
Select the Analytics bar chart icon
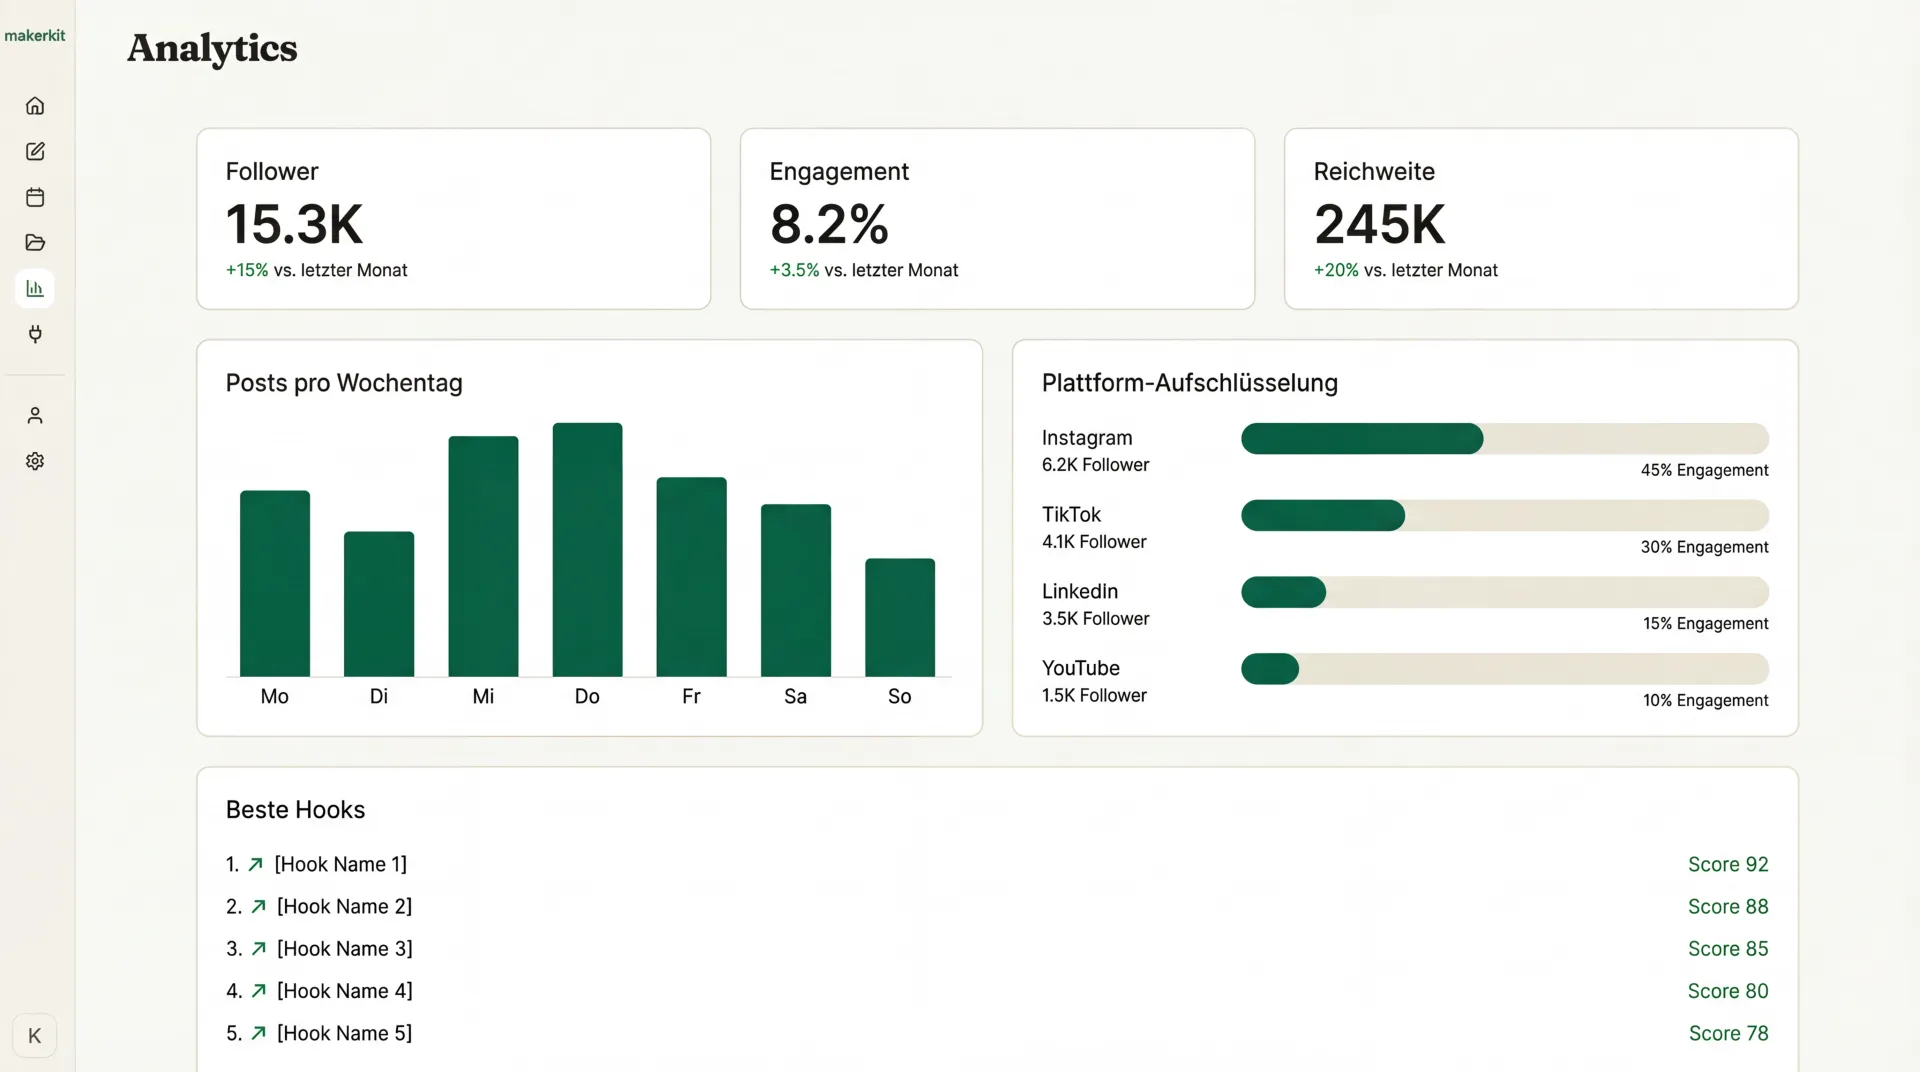[35, 288]
